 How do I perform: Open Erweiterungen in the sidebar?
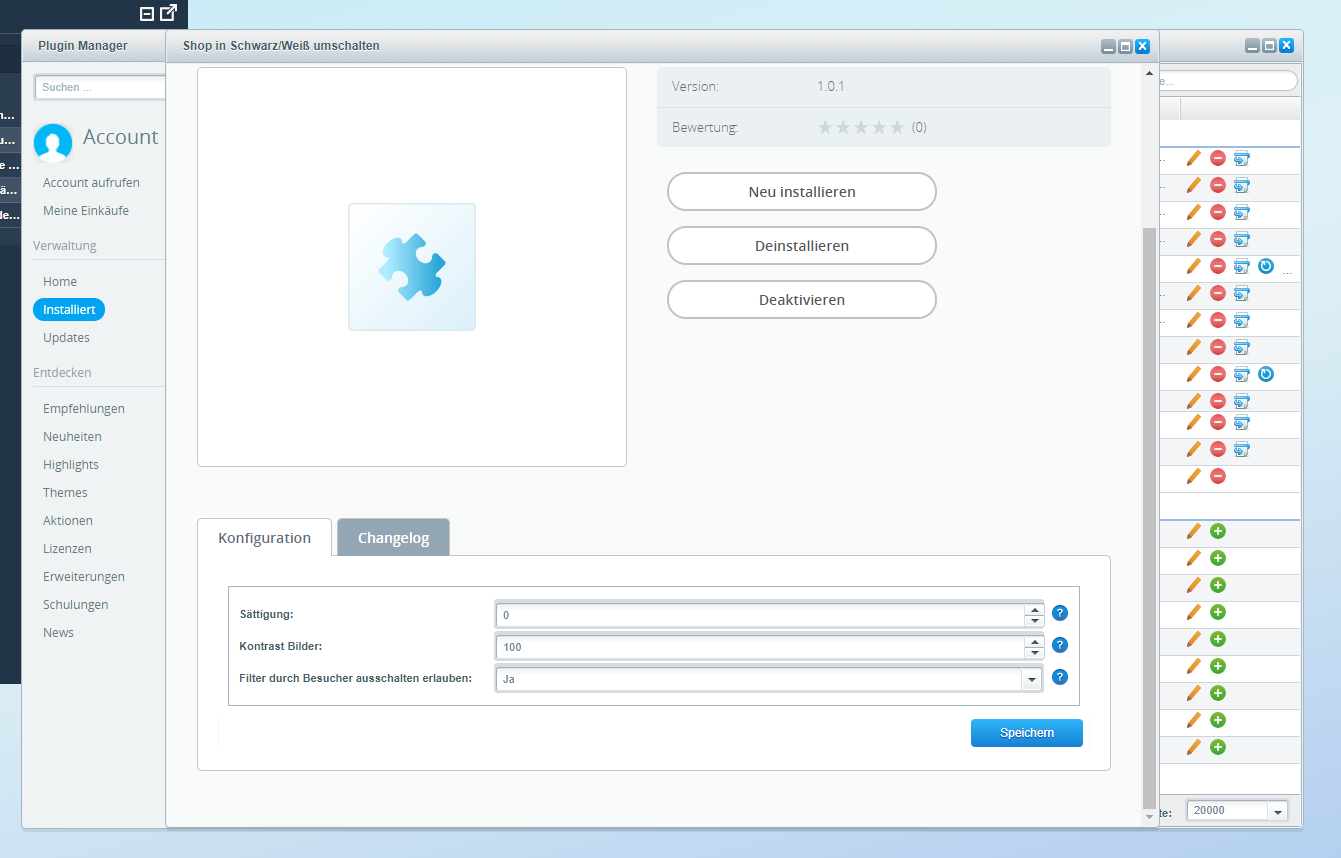click(84, 576)
